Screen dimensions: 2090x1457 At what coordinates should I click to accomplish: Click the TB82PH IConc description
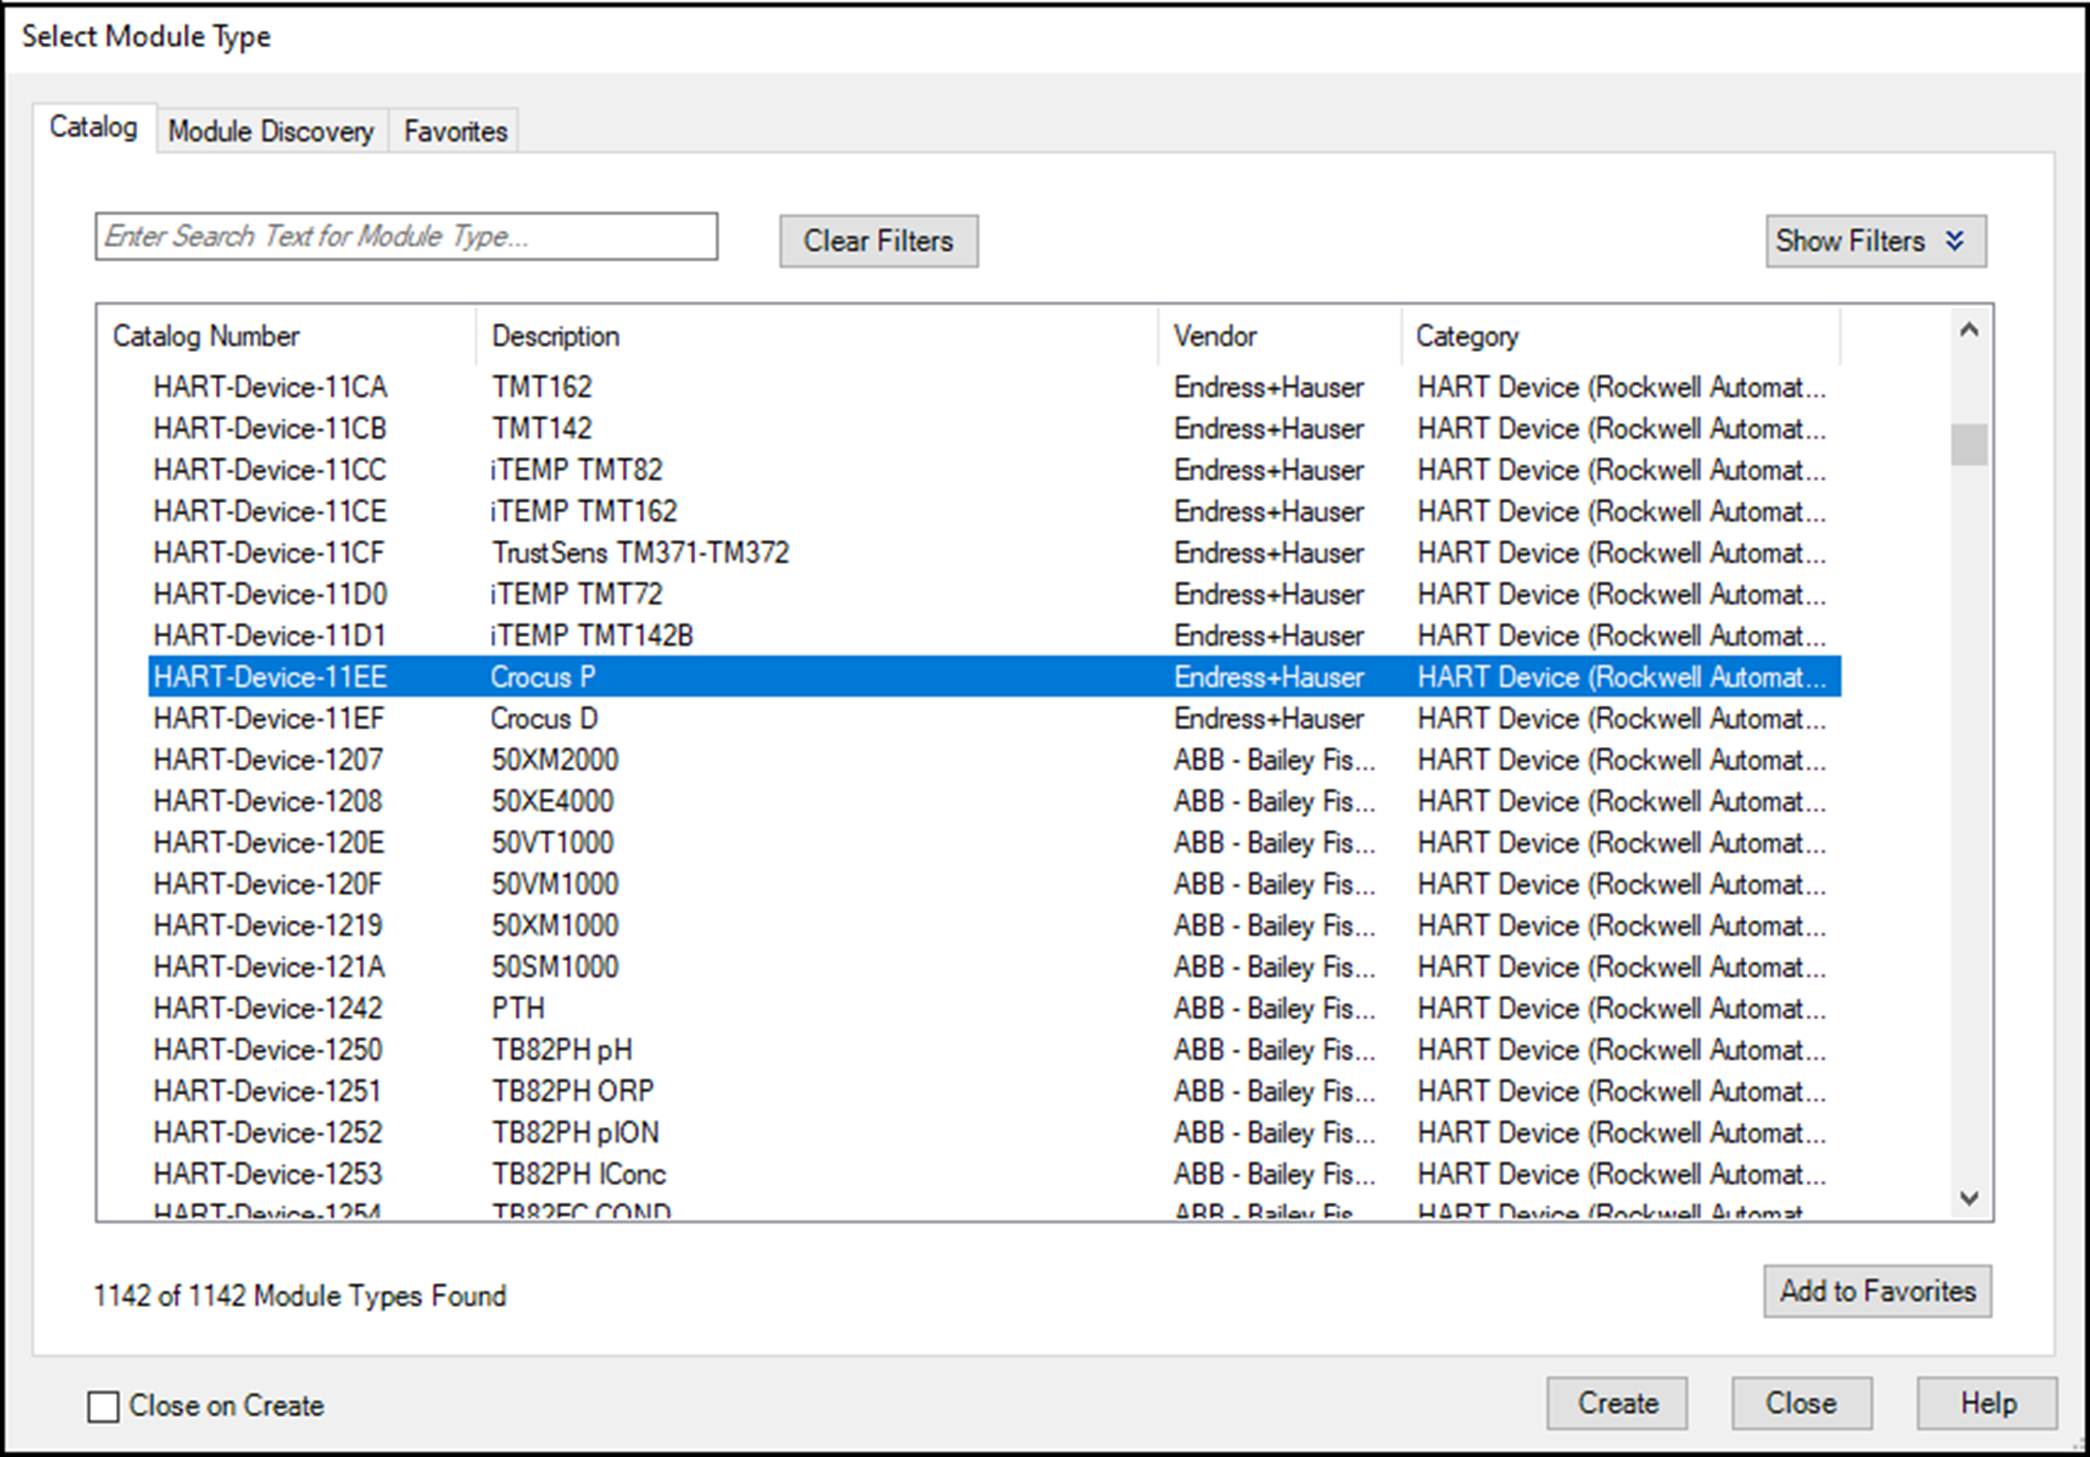(579, 1174)
